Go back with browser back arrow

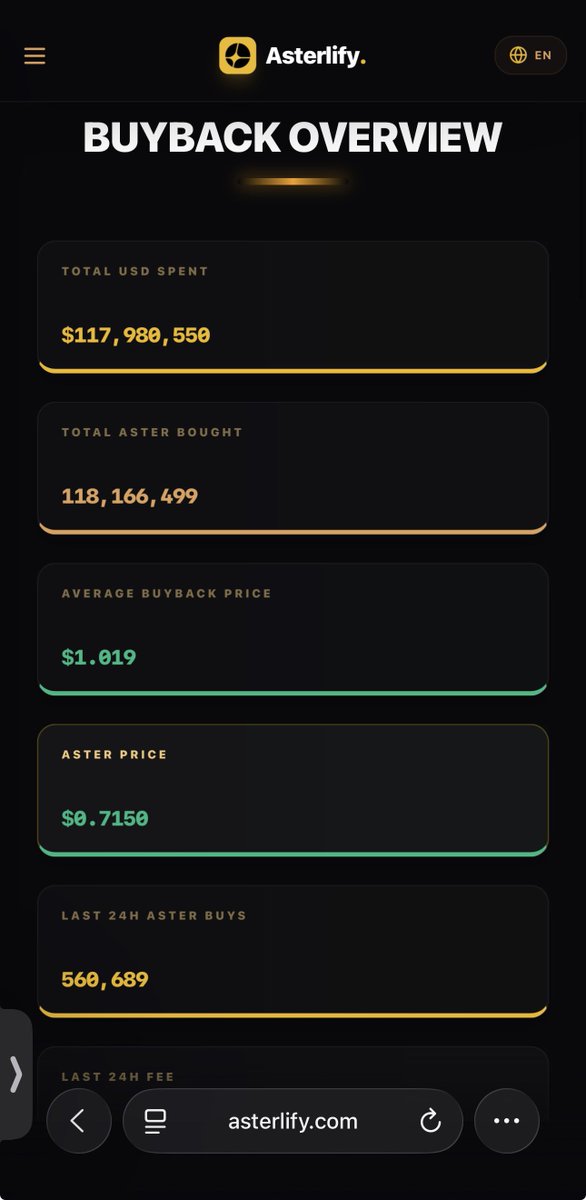click(79, 1121)
